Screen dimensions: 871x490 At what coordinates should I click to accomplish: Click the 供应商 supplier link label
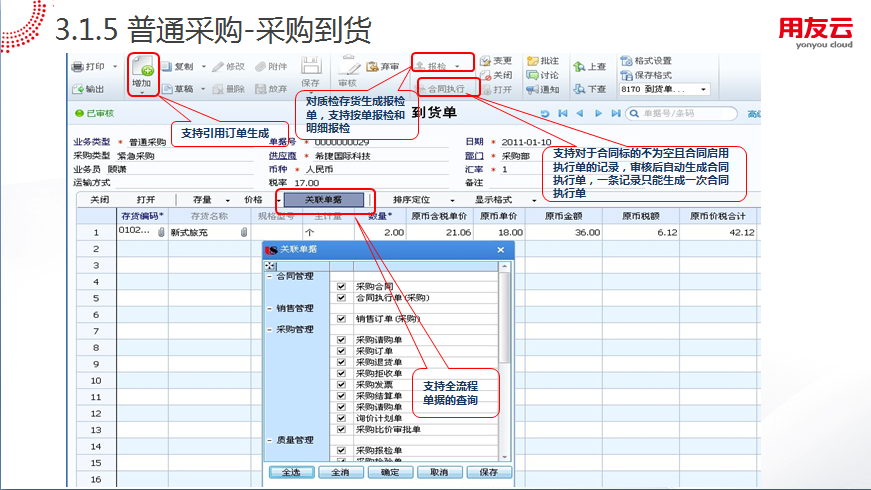[x=282, y=156]
